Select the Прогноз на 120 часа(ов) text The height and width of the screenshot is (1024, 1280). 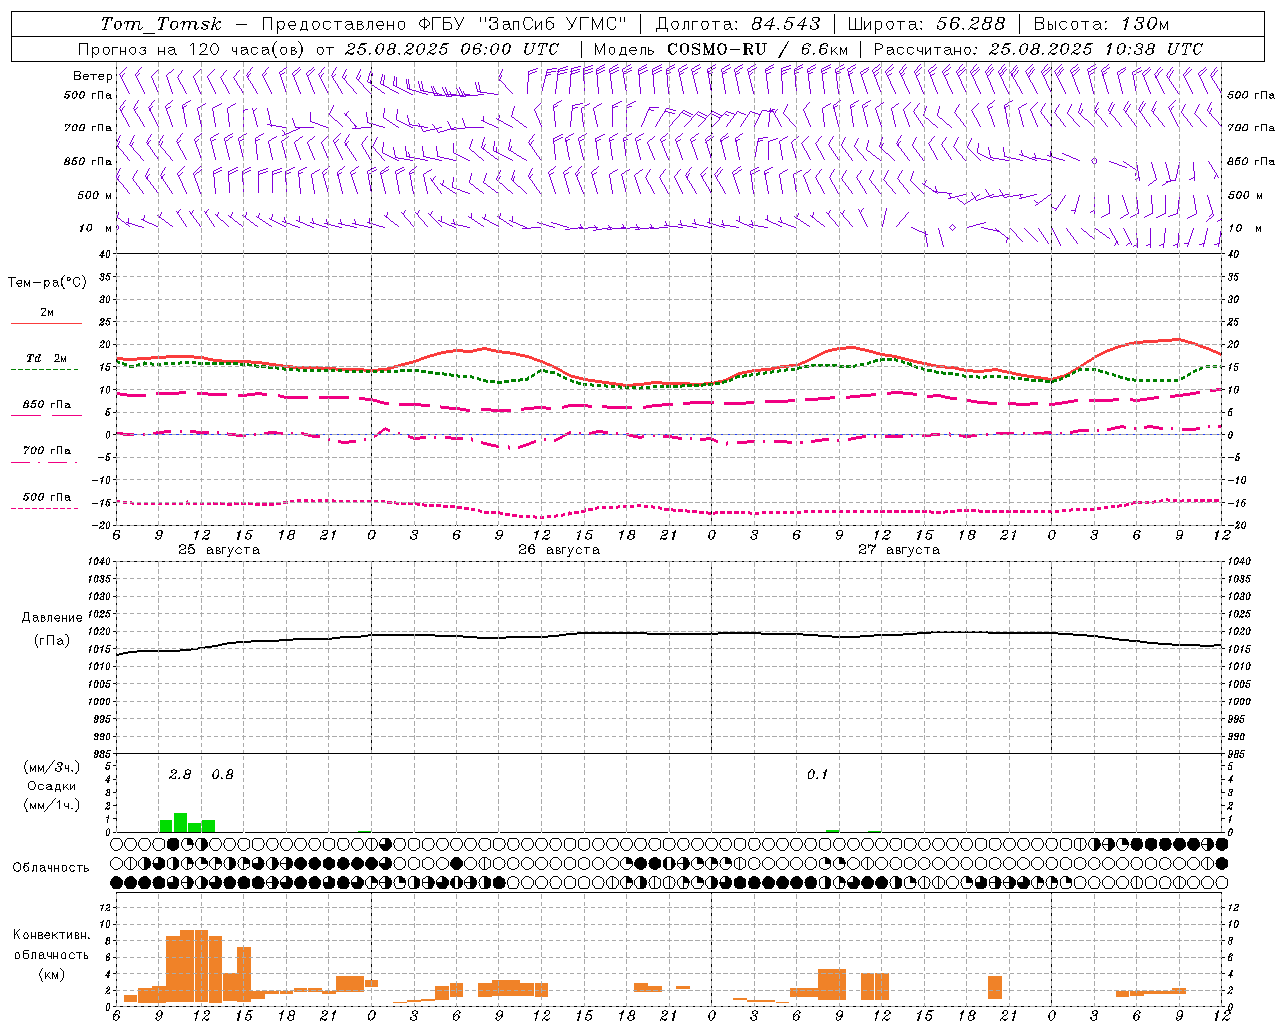click(194, 49)
